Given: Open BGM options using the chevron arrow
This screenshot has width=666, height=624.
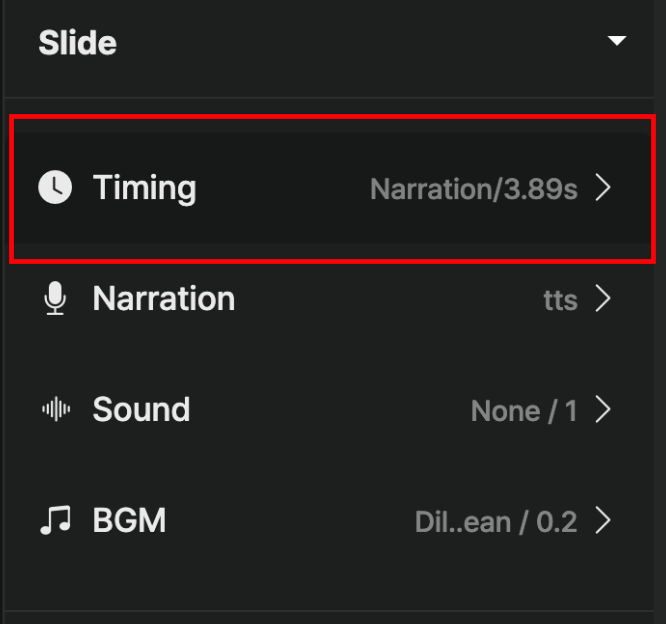Looking at the screenshot, I should pos(603,520).
